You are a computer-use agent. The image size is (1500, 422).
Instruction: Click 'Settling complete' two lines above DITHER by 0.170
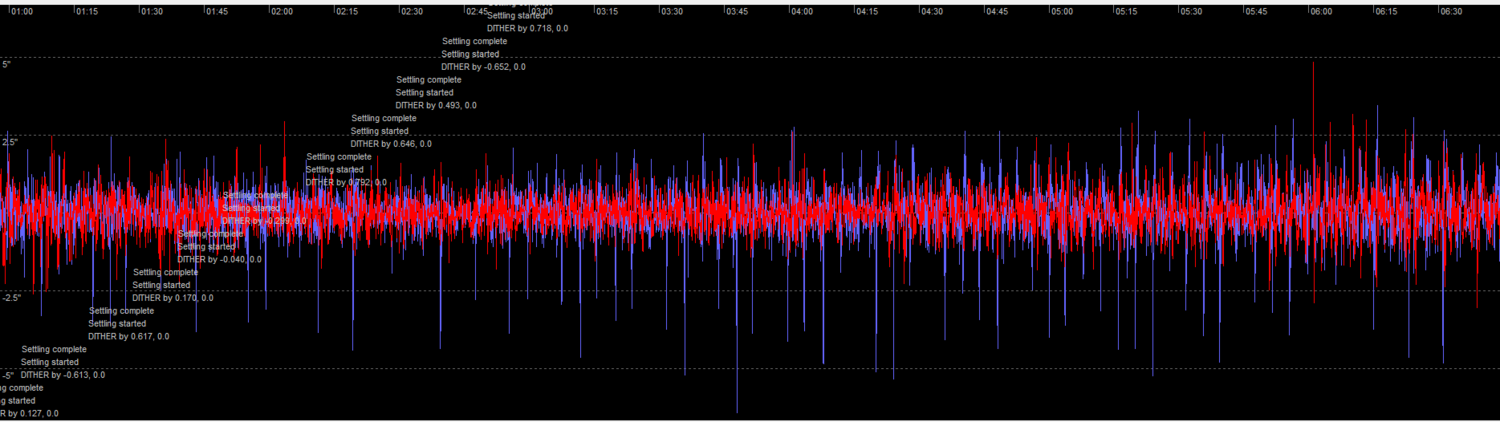click(165, 272)
